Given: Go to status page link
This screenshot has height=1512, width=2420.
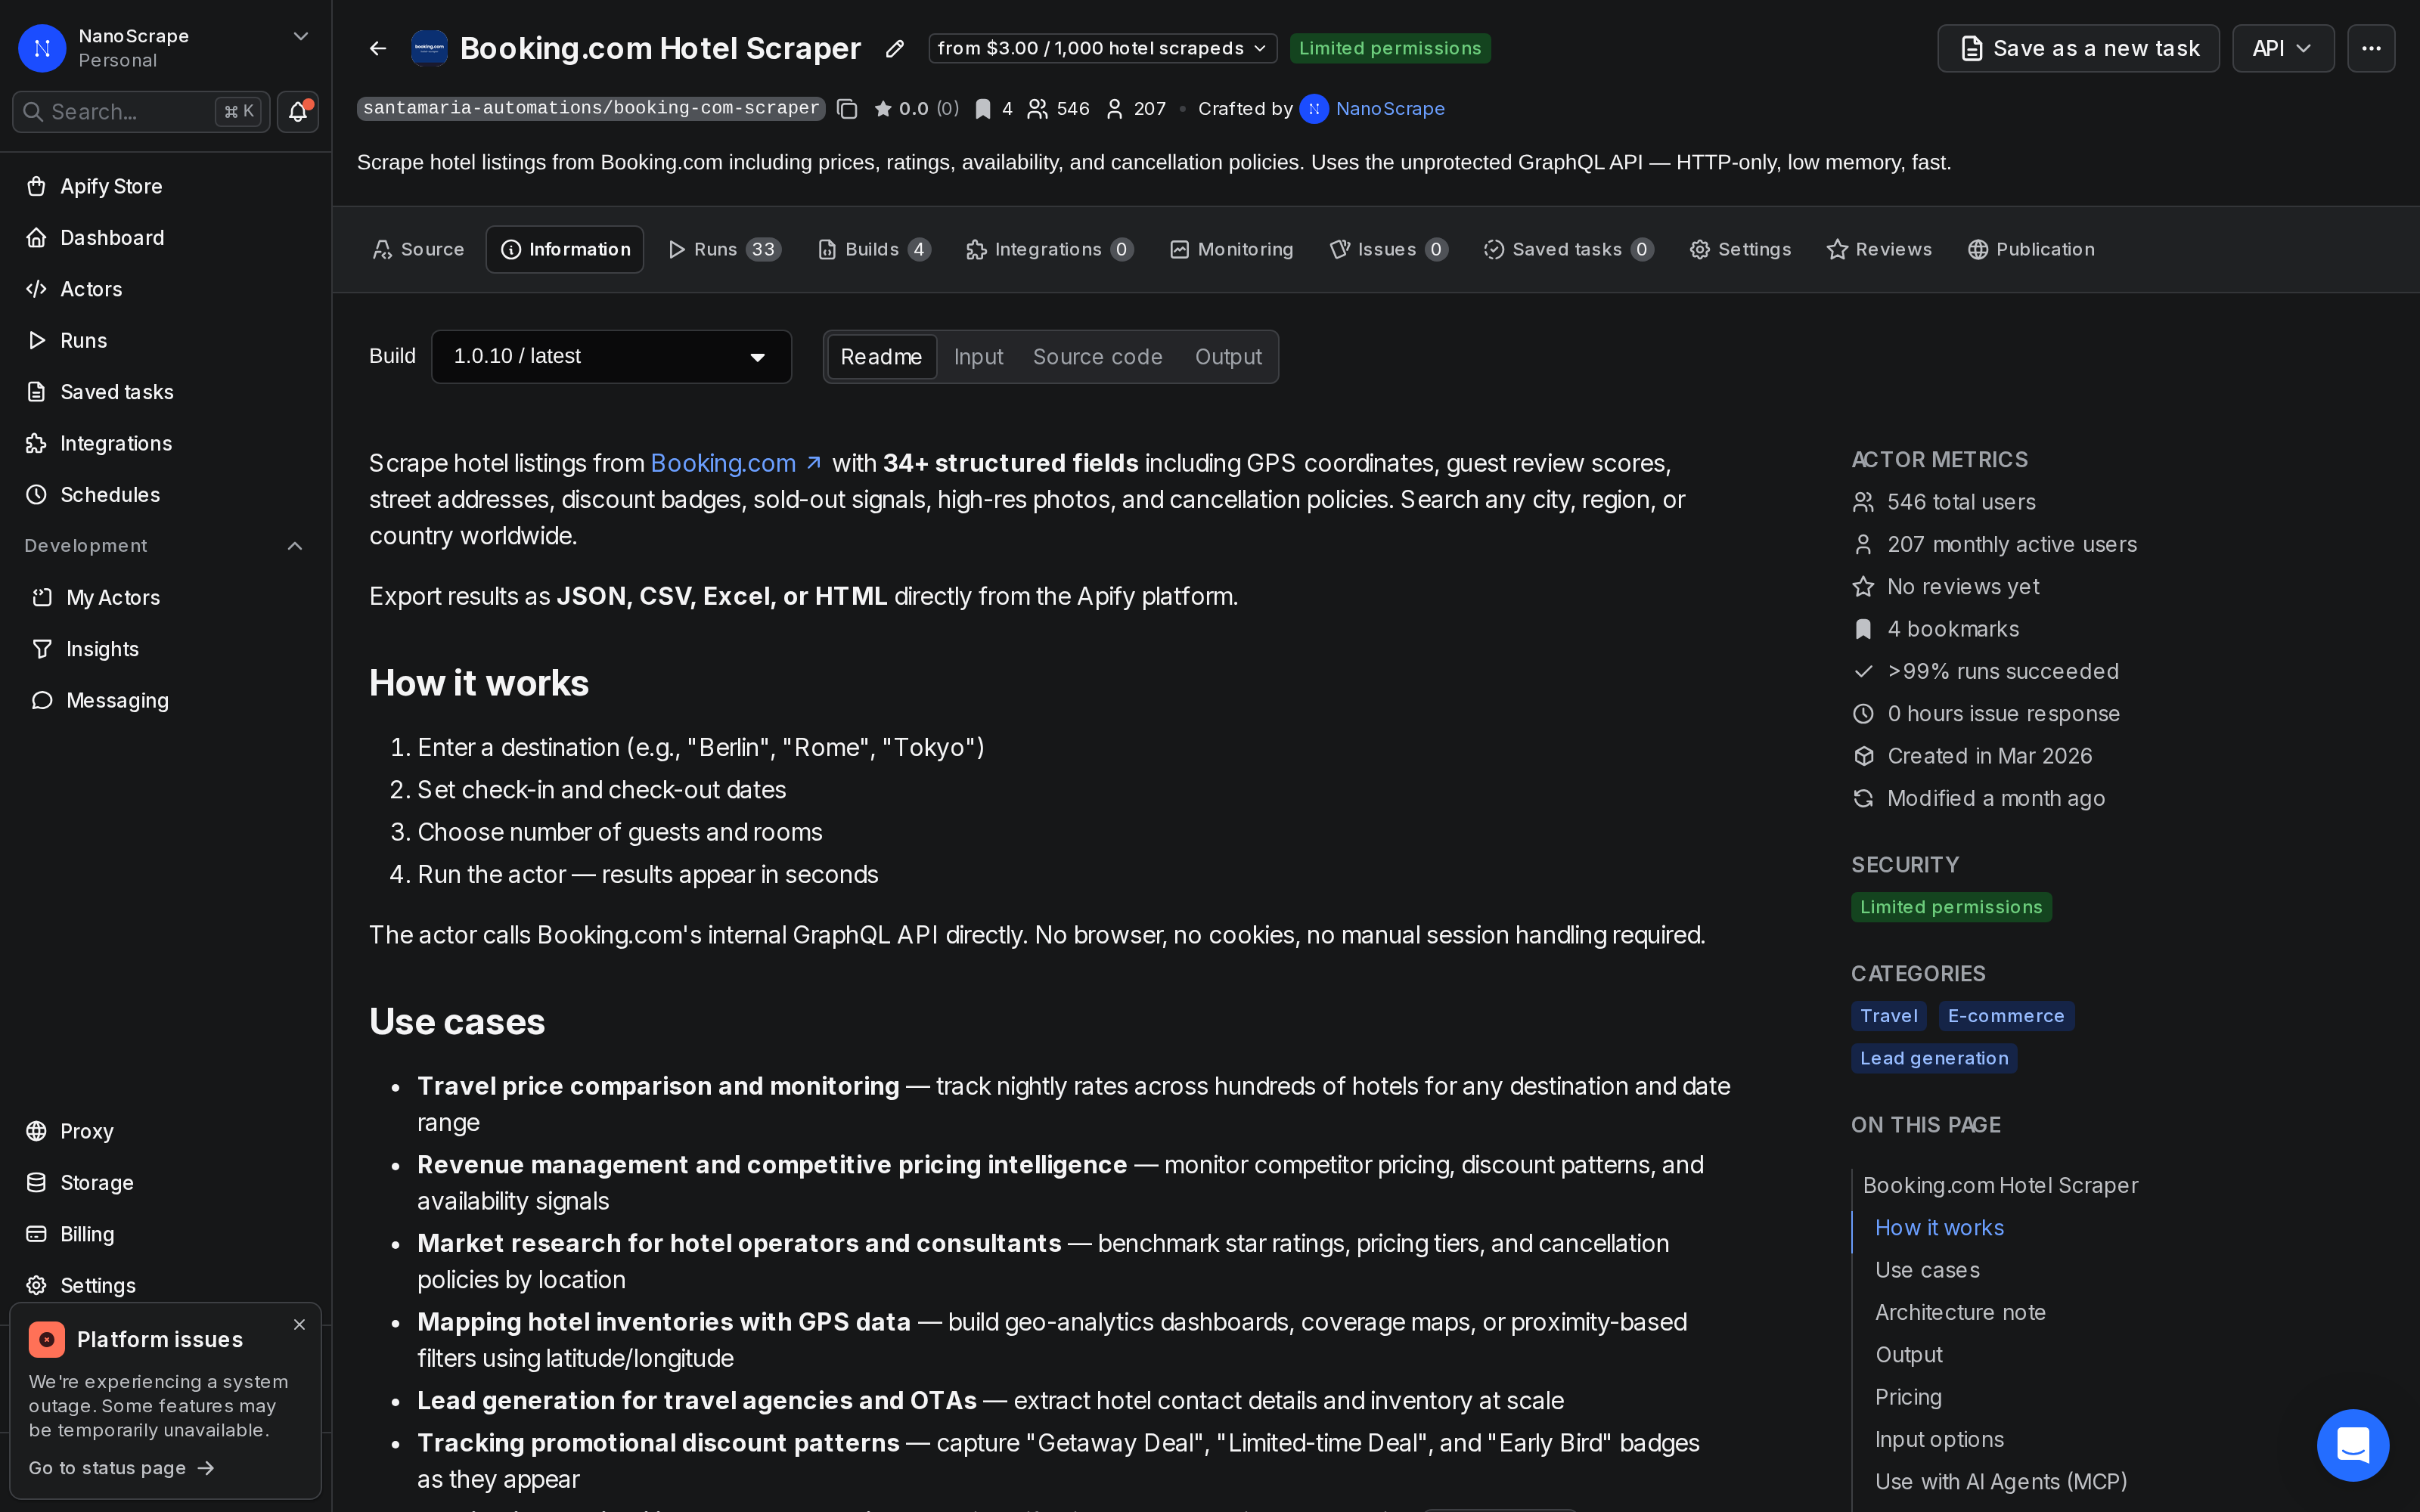Looking at the screenshot, I should click(x=121, y=1468).
